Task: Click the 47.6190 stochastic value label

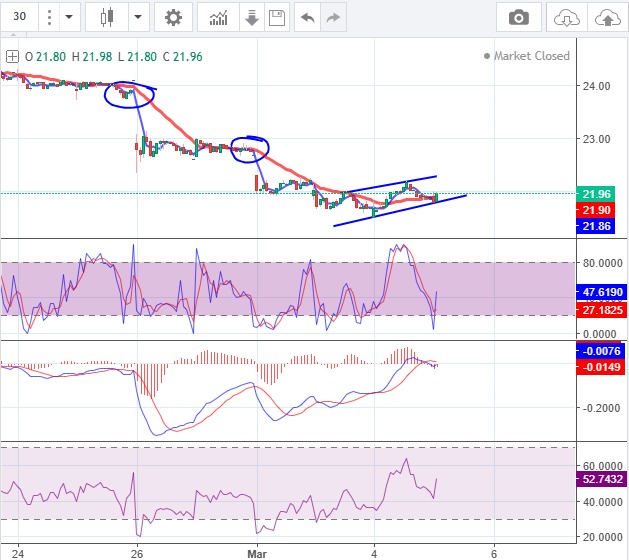Action: point(602,292)
